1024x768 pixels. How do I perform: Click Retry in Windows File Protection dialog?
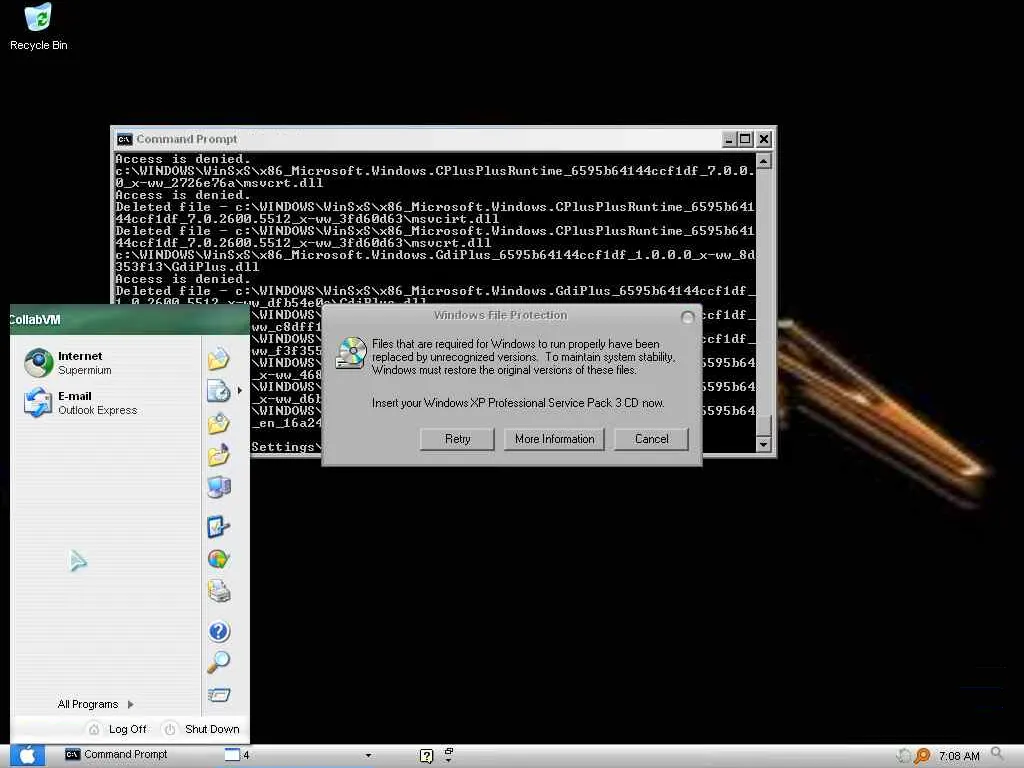457,439
